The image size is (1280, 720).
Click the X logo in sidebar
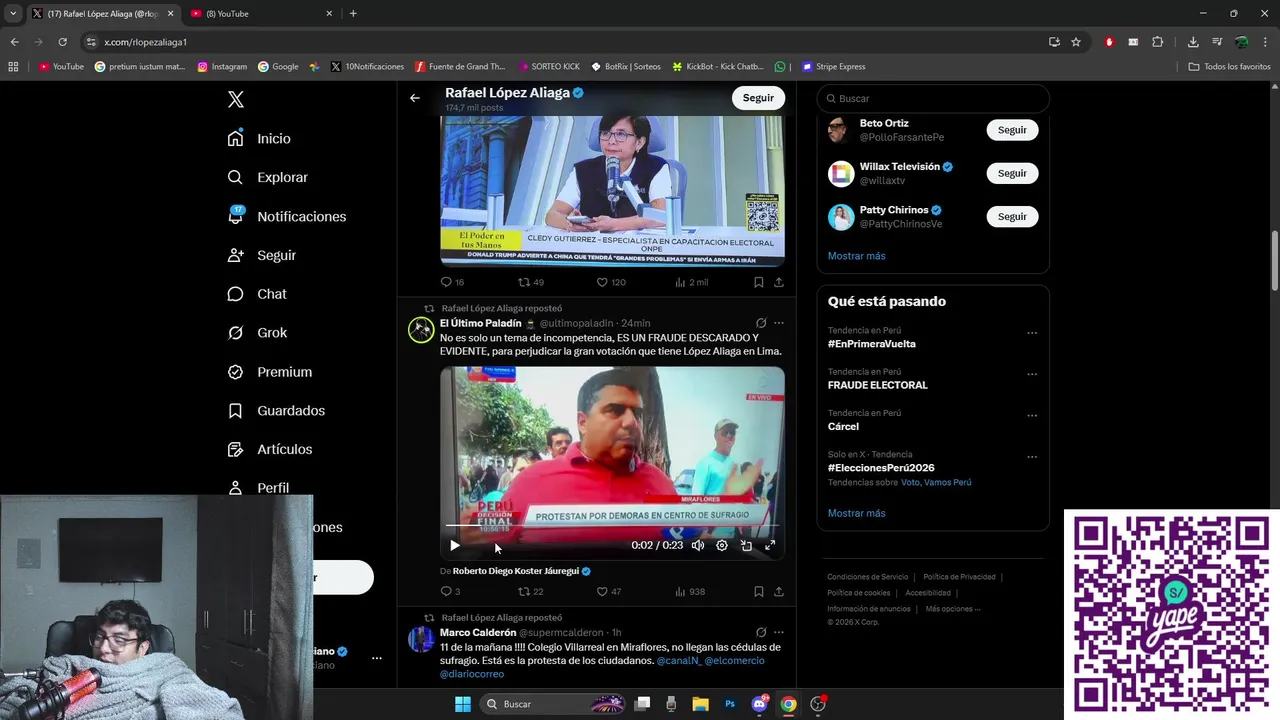[x=235, y=99]
